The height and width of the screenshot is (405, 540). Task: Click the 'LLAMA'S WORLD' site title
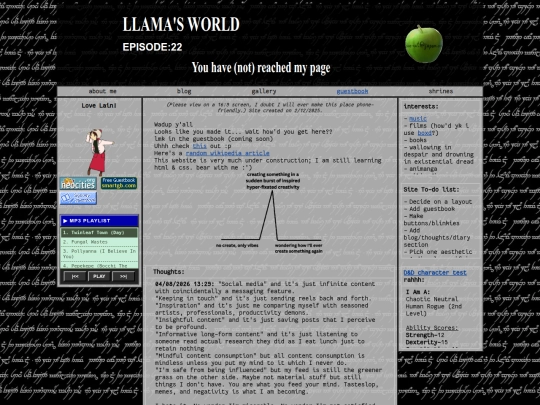tap(181, 24)
